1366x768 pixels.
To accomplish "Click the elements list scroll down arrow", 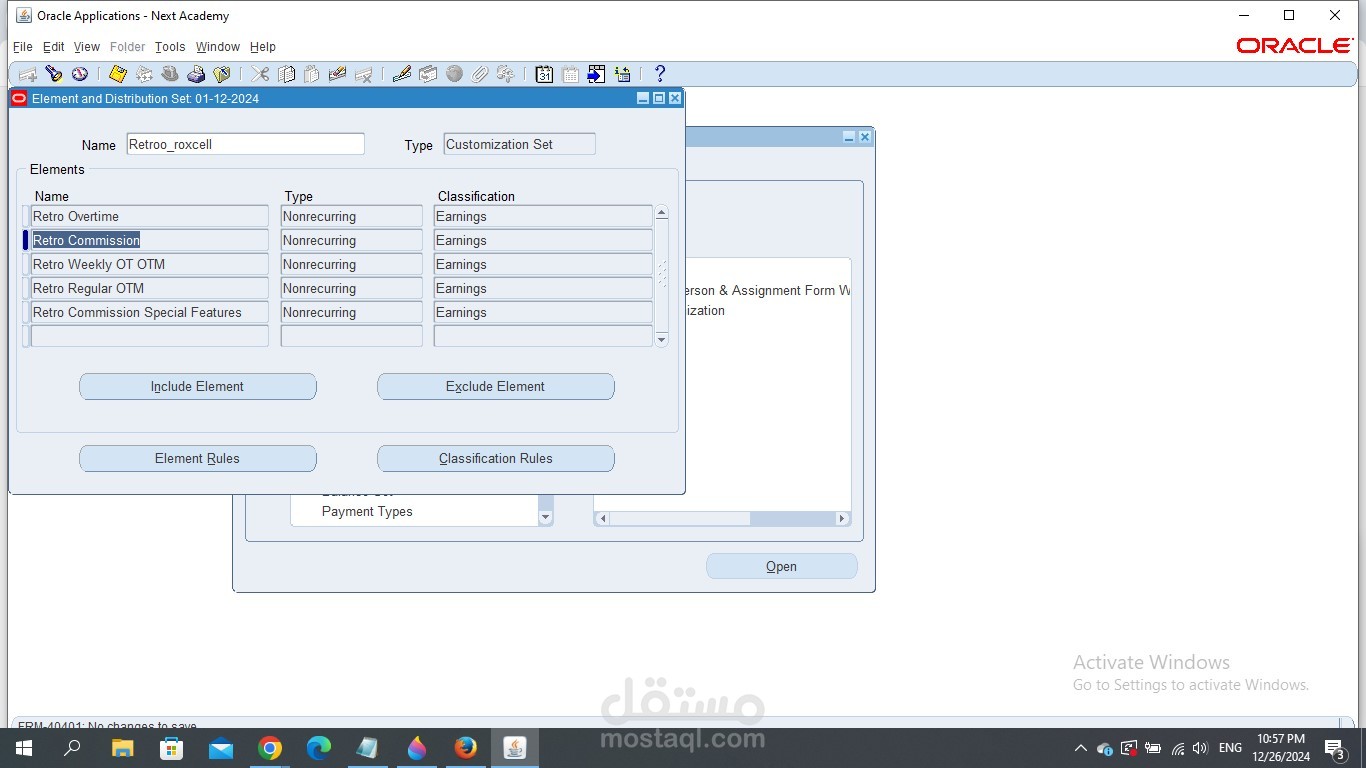I will pos(661,340).
